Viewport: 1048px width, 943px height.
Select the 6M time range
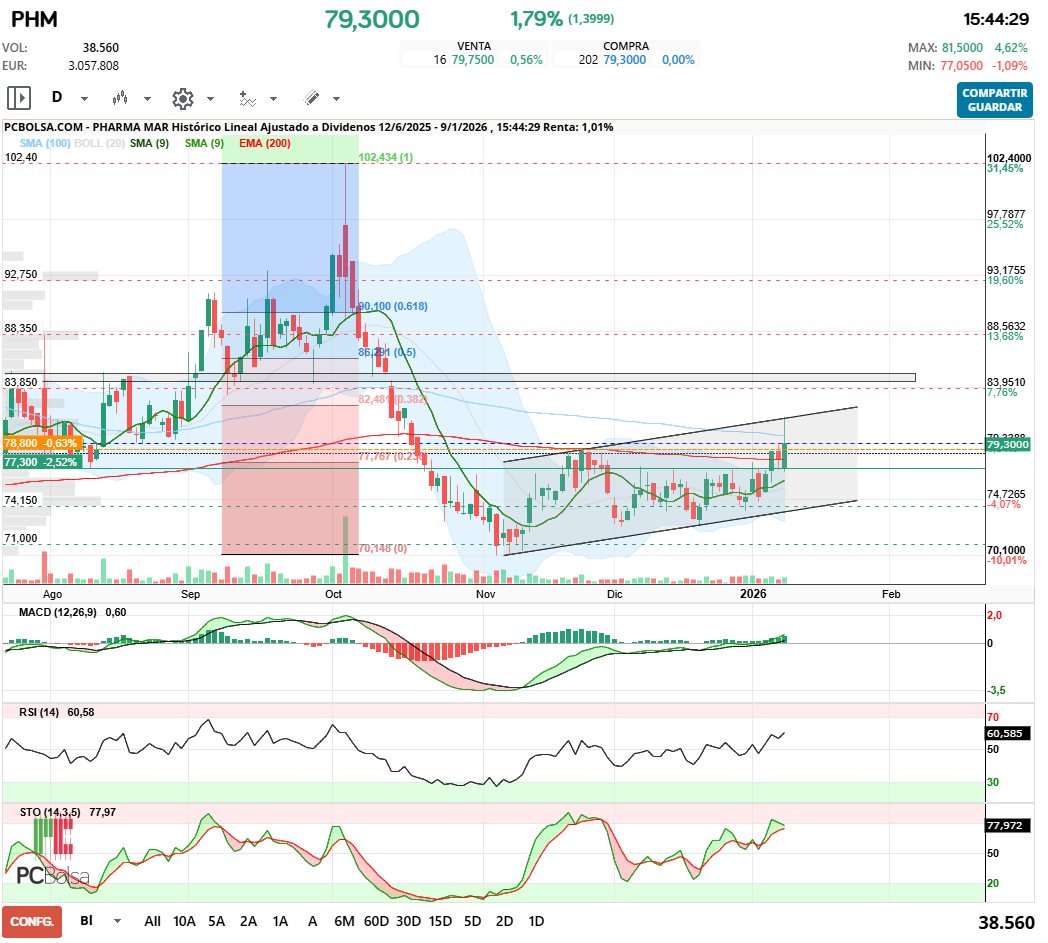pyautogui.click(x=345, y=921)
